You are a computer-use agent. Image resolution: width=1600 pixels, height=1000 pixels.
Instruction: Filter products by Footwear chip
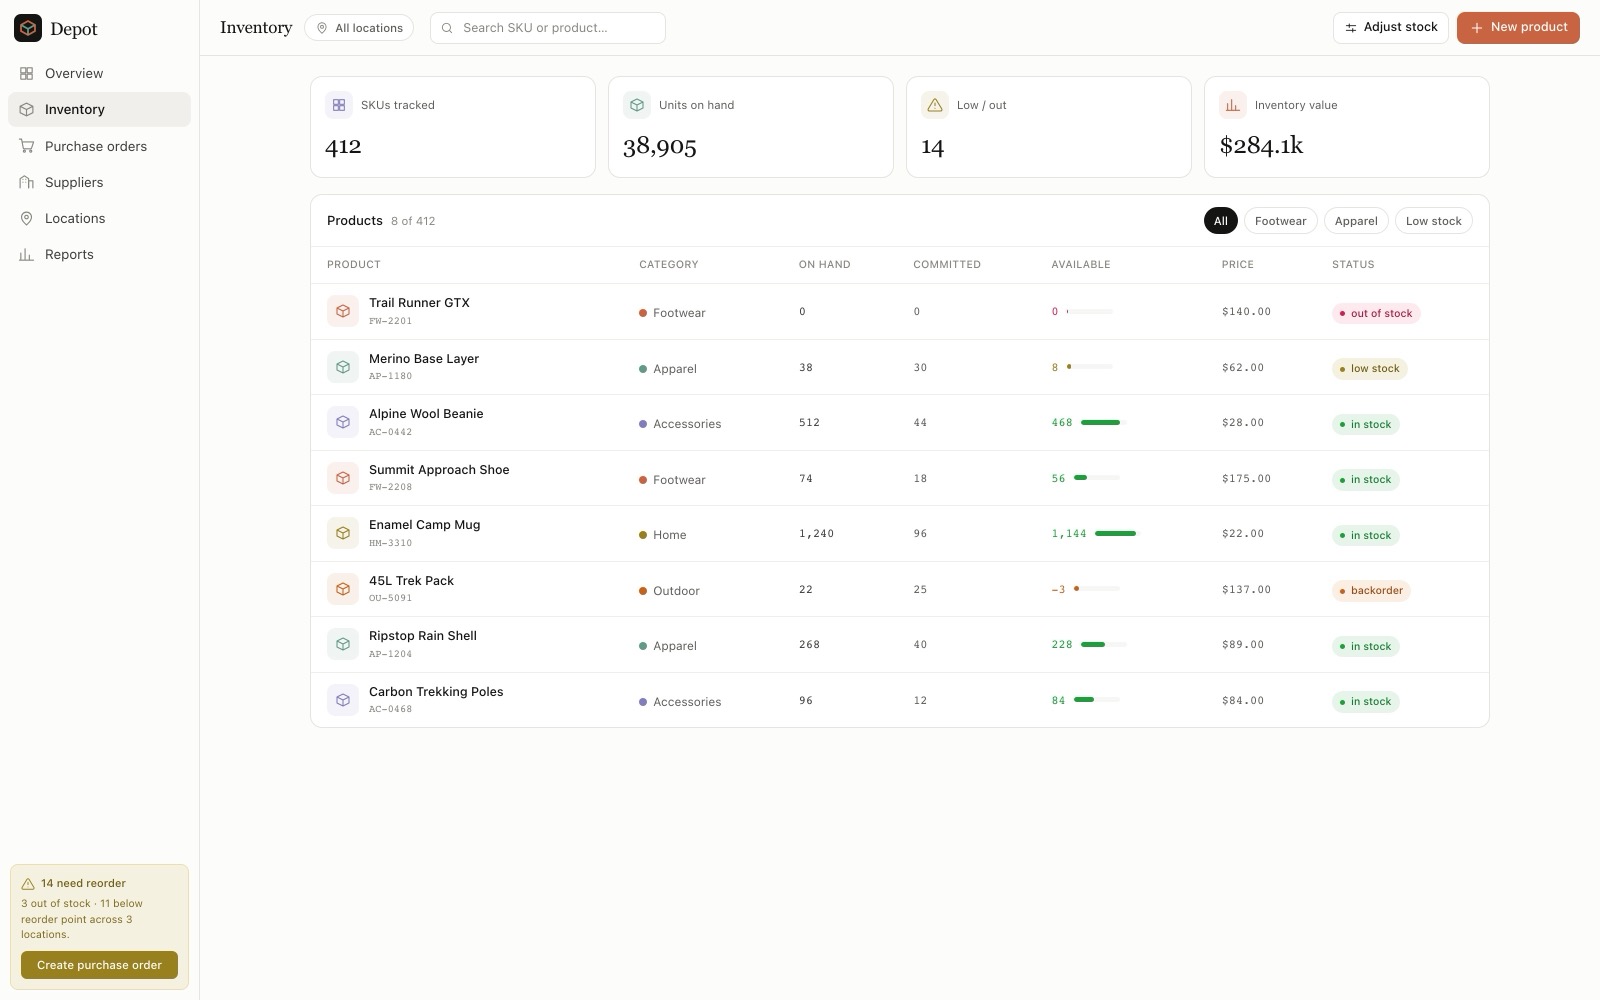pyautogui.click(x=1280, y=221)
